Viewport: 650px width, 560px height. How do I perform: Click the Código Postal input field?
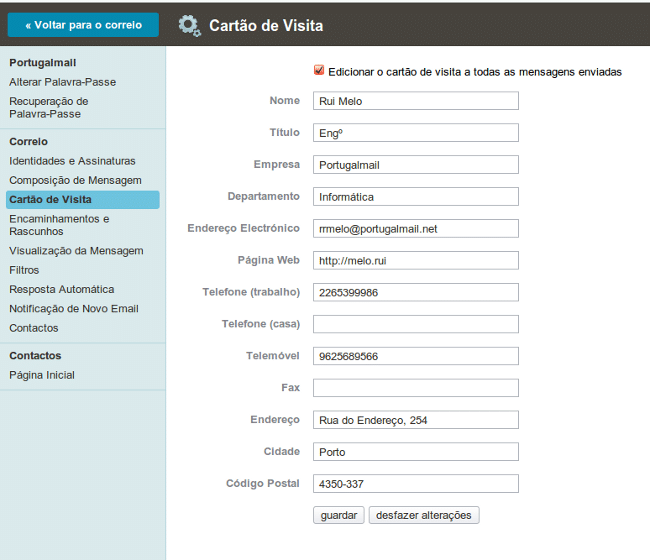point(415,484)
